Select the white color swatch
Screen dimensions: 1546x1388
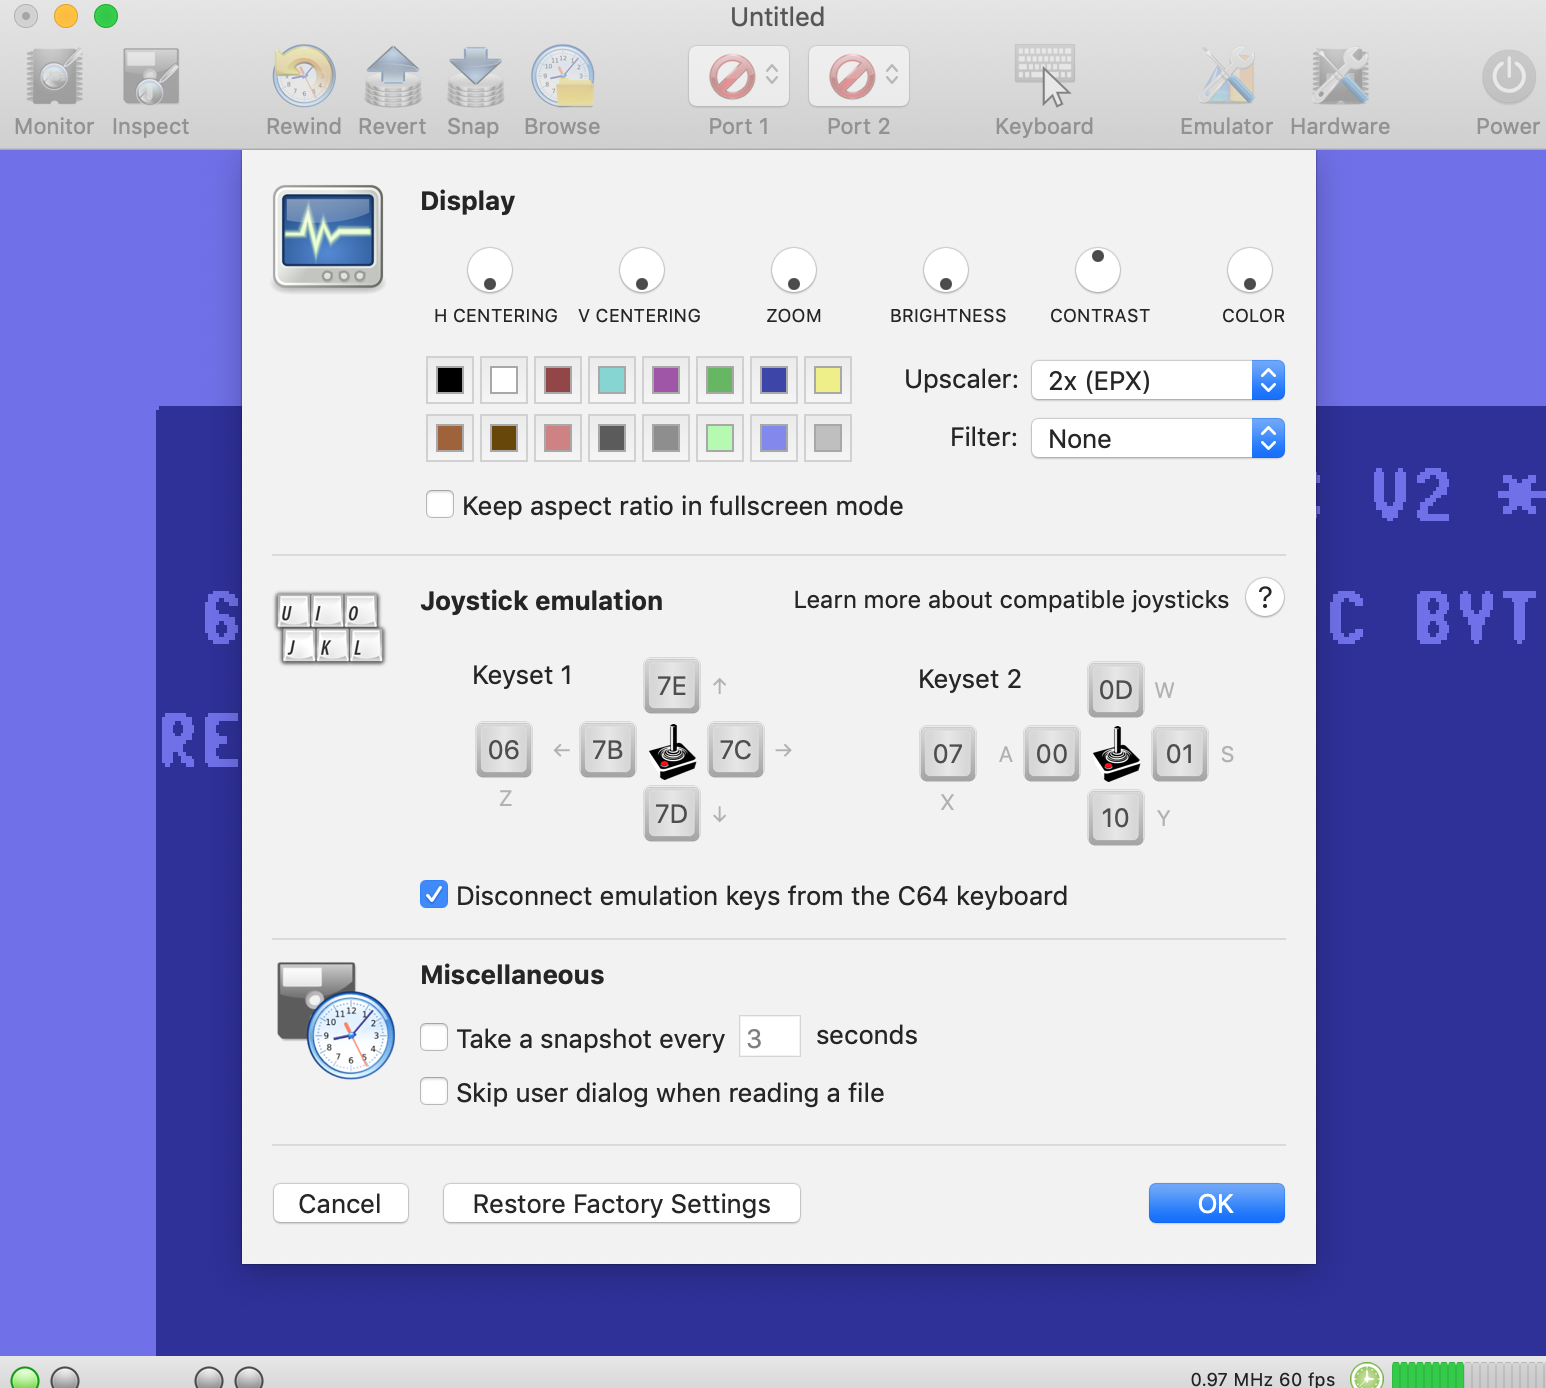[504, 380]
